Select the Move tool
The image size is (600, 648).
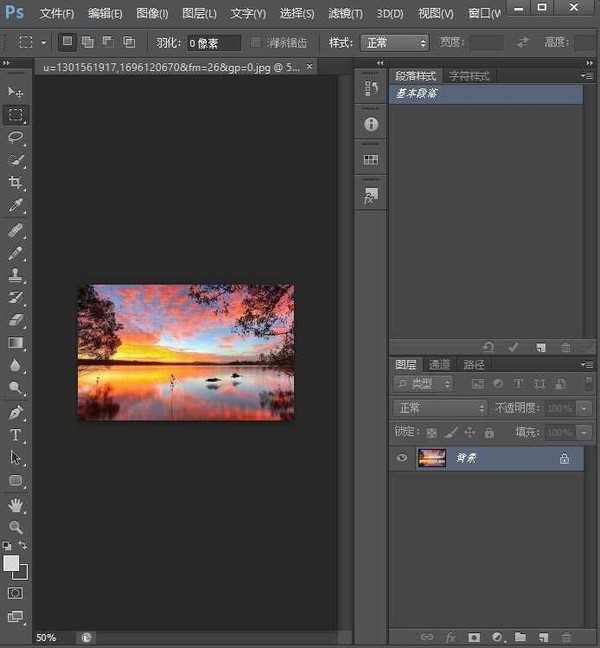click(x=16, y=92)
